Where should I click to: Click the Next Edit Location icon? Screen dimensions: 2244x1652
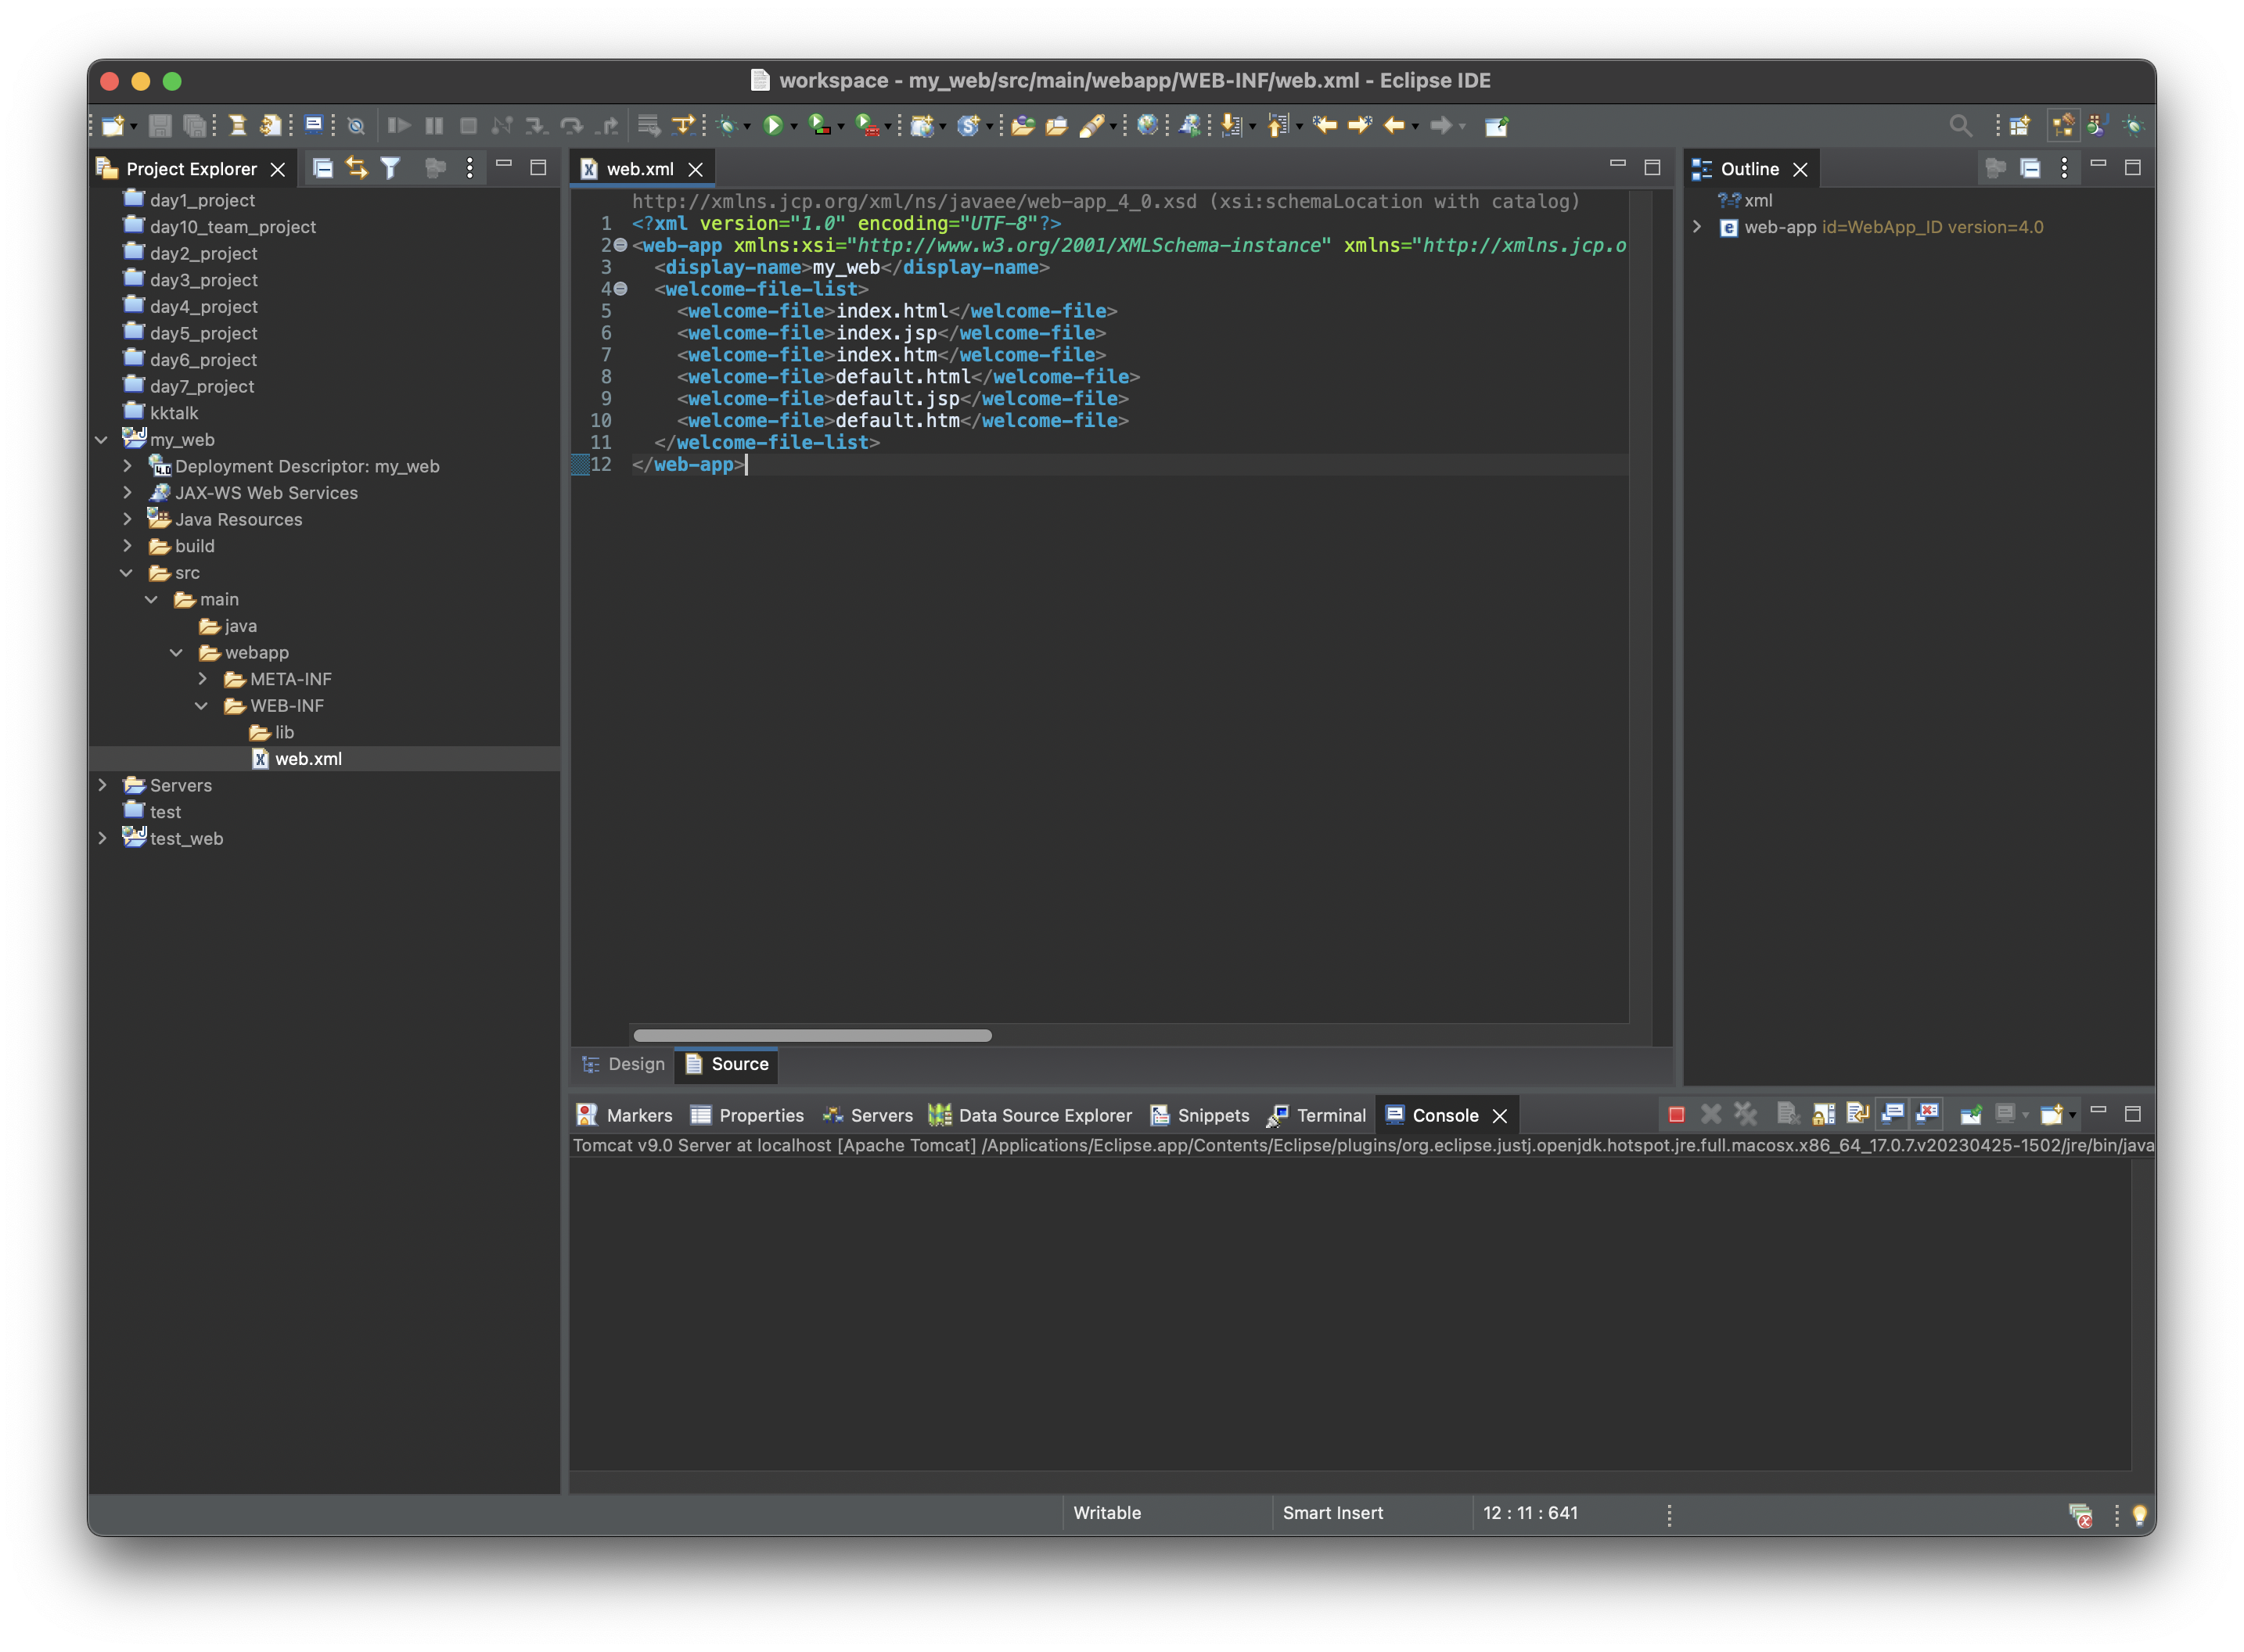[x=1360, y=126]
